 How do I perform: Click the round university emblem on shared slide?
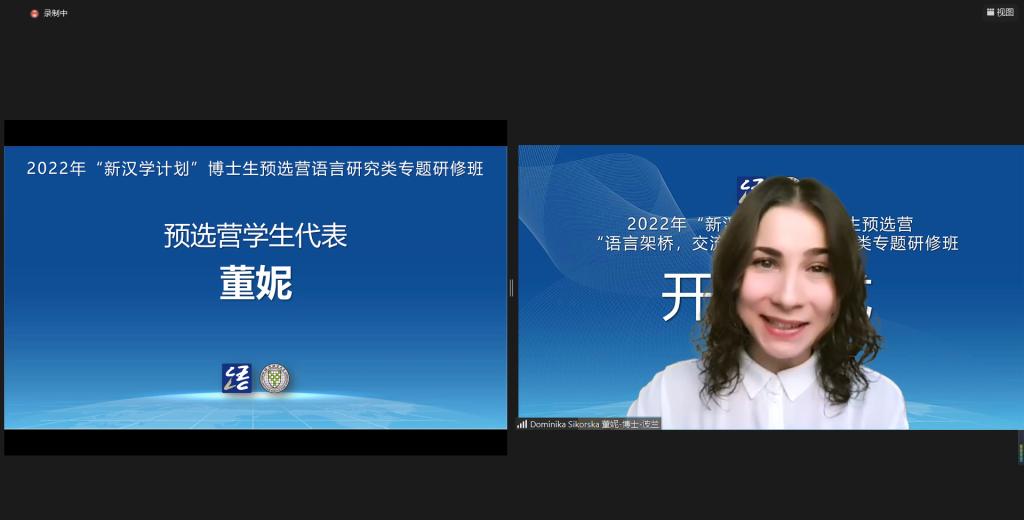pyautogui.click(x=274, y=378)
